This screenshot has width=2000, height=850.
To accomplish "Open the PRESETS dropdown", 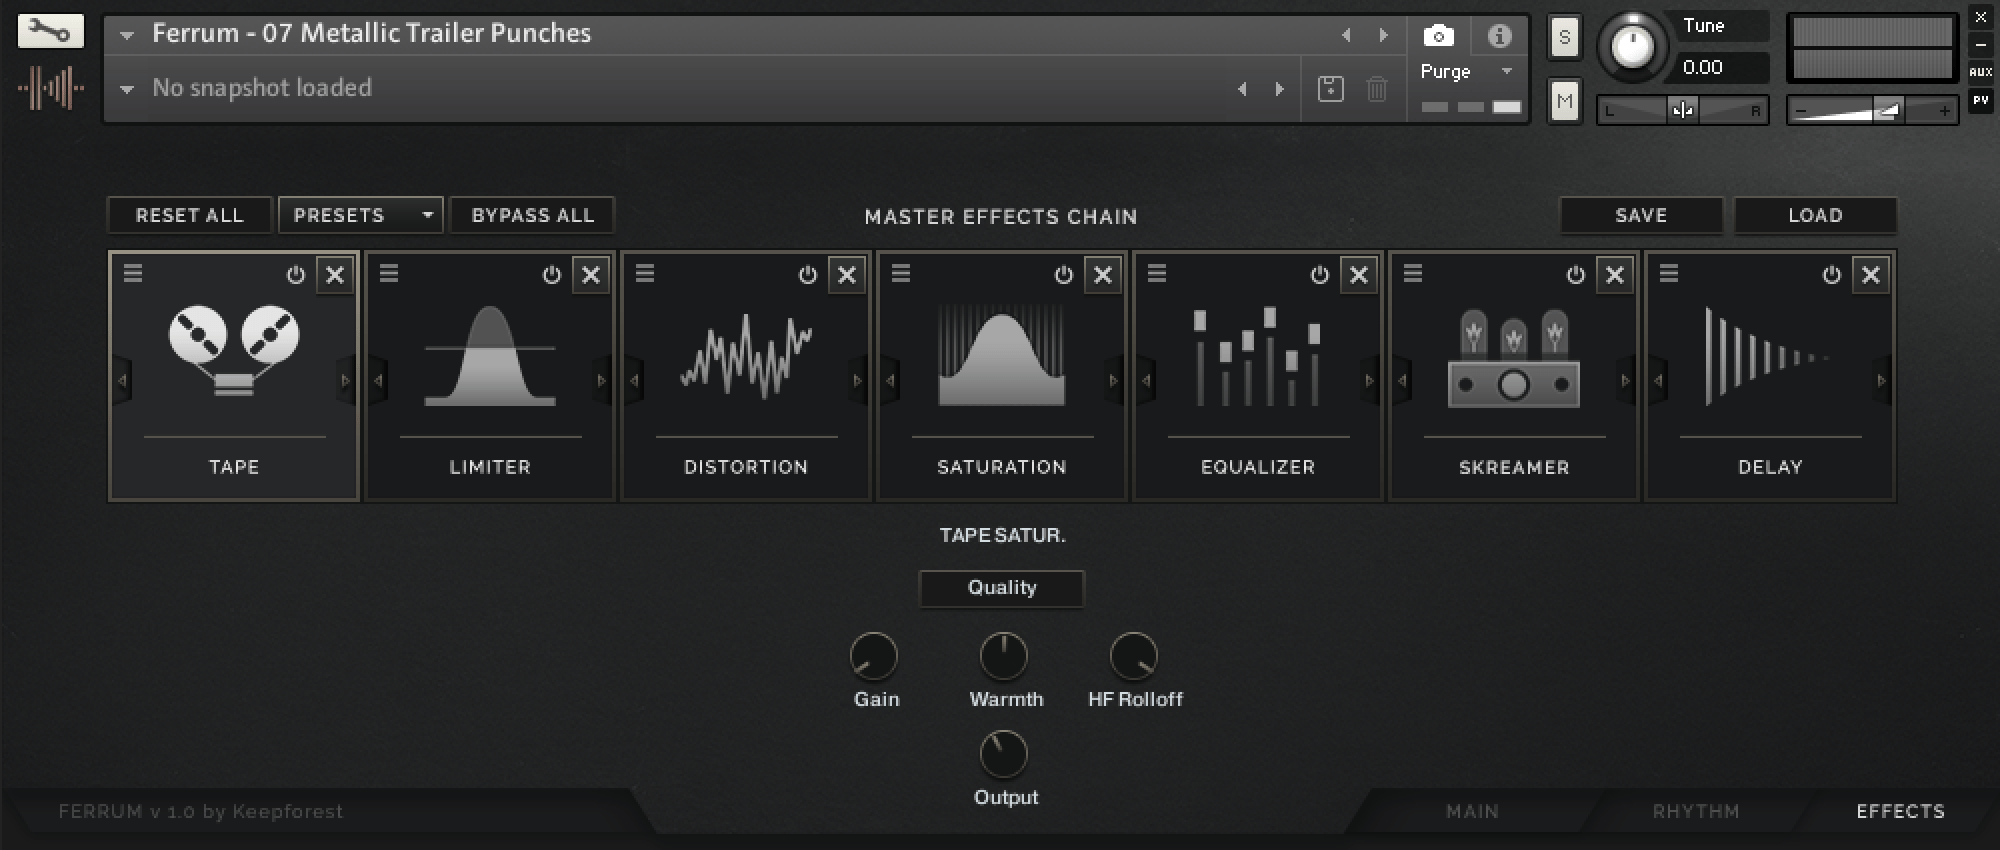I will tap(361, 215).
